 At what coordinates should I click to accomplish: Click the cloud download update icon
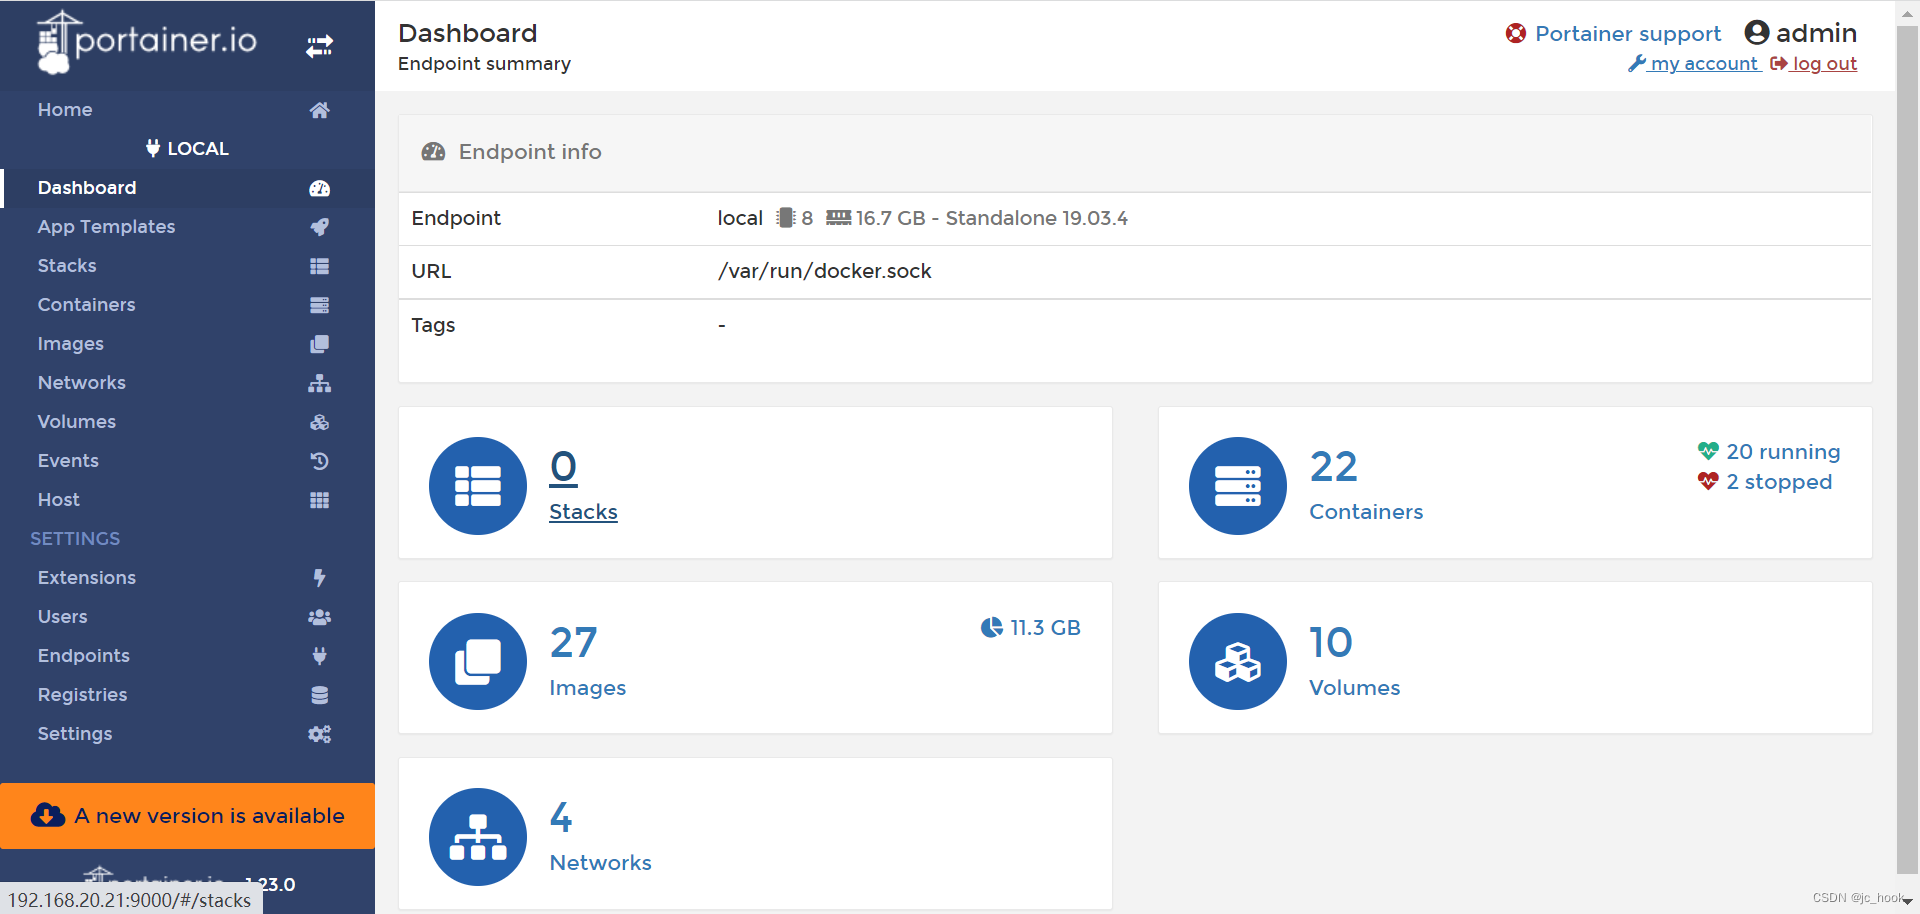point(47,816)
